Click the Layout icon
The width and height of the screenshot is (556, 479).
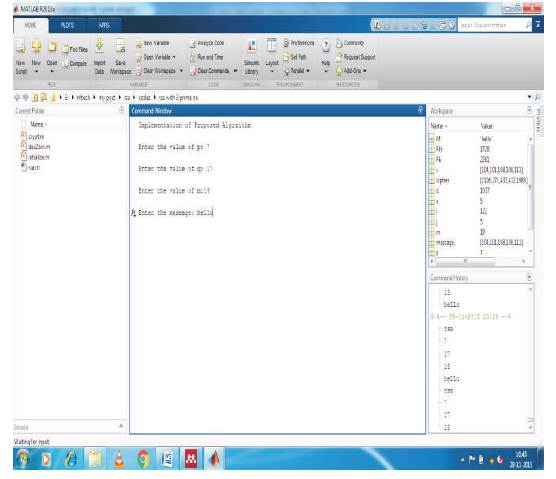coord(272,46)
